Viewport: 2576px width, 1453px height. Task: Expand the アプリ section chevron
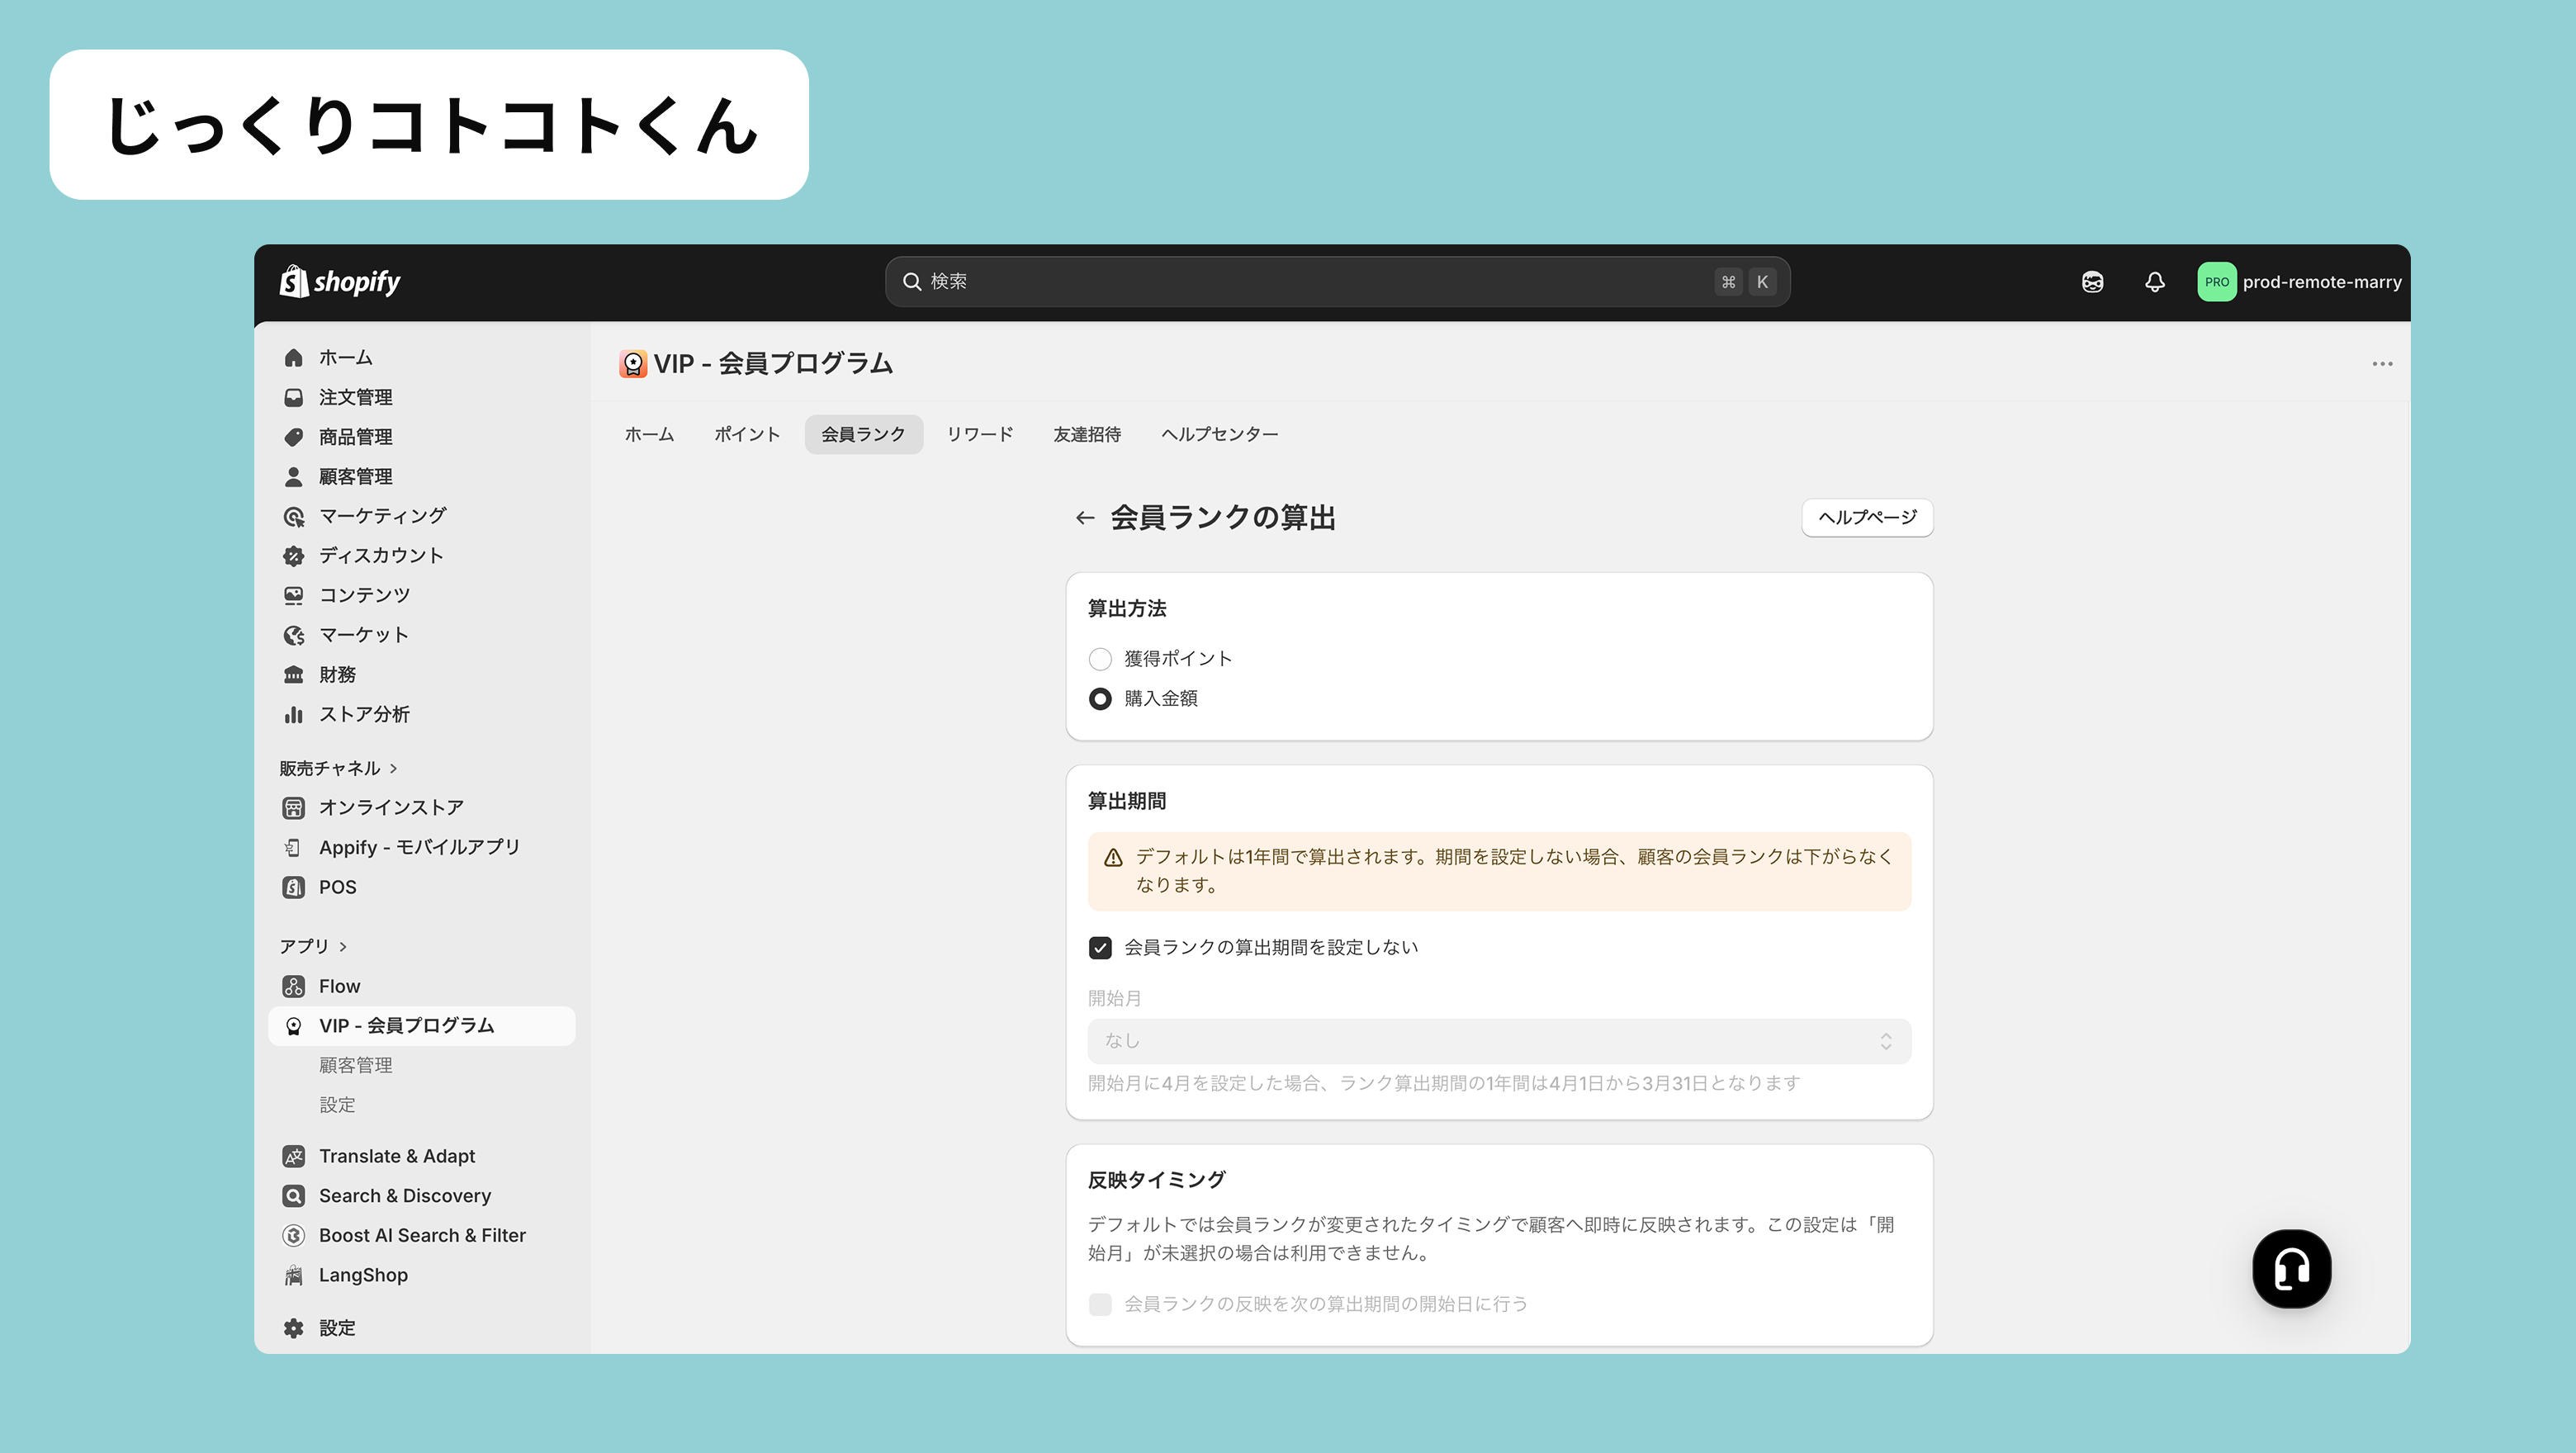point(343,946)
